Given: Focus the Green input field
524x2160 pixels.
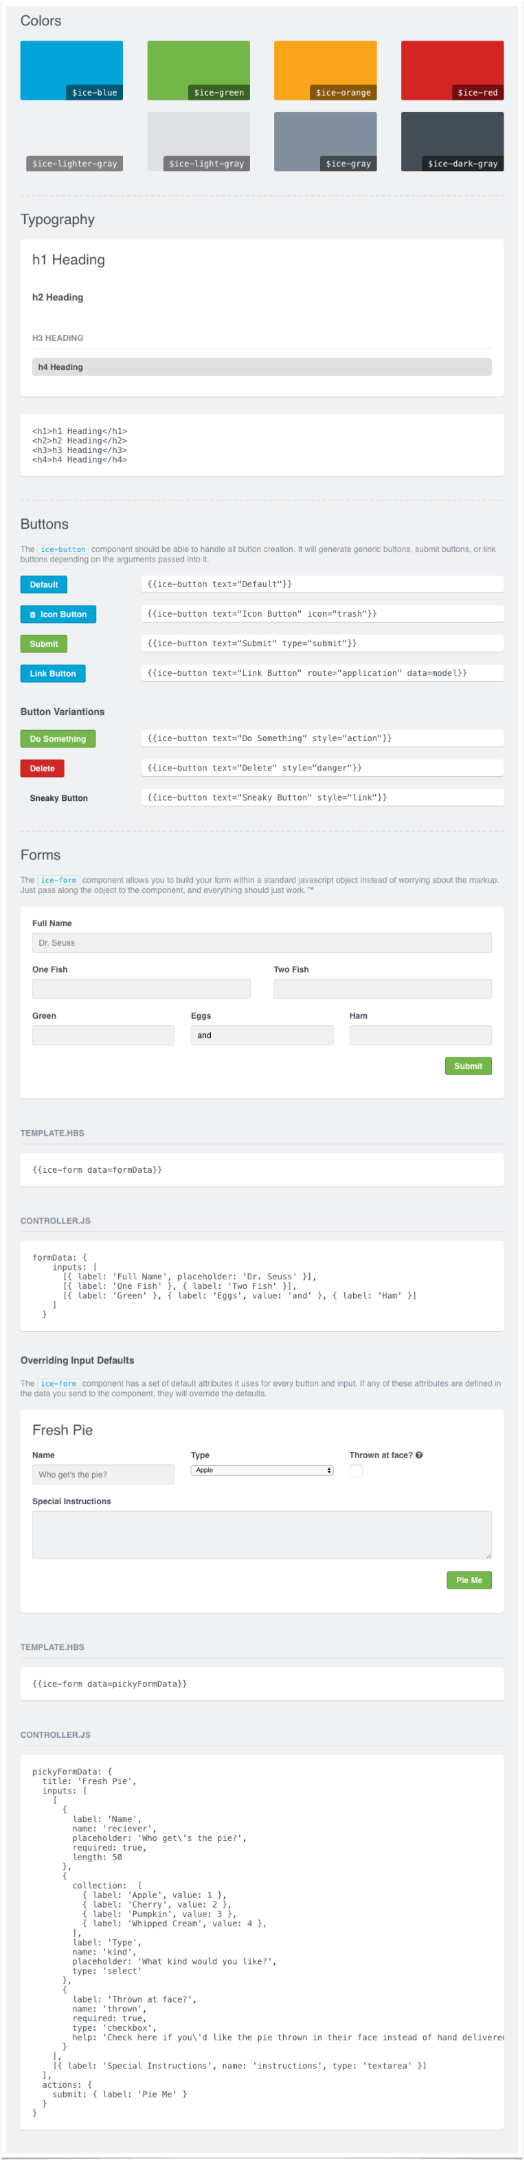Looking at the screenshot, I should (x=103, y=1035).
